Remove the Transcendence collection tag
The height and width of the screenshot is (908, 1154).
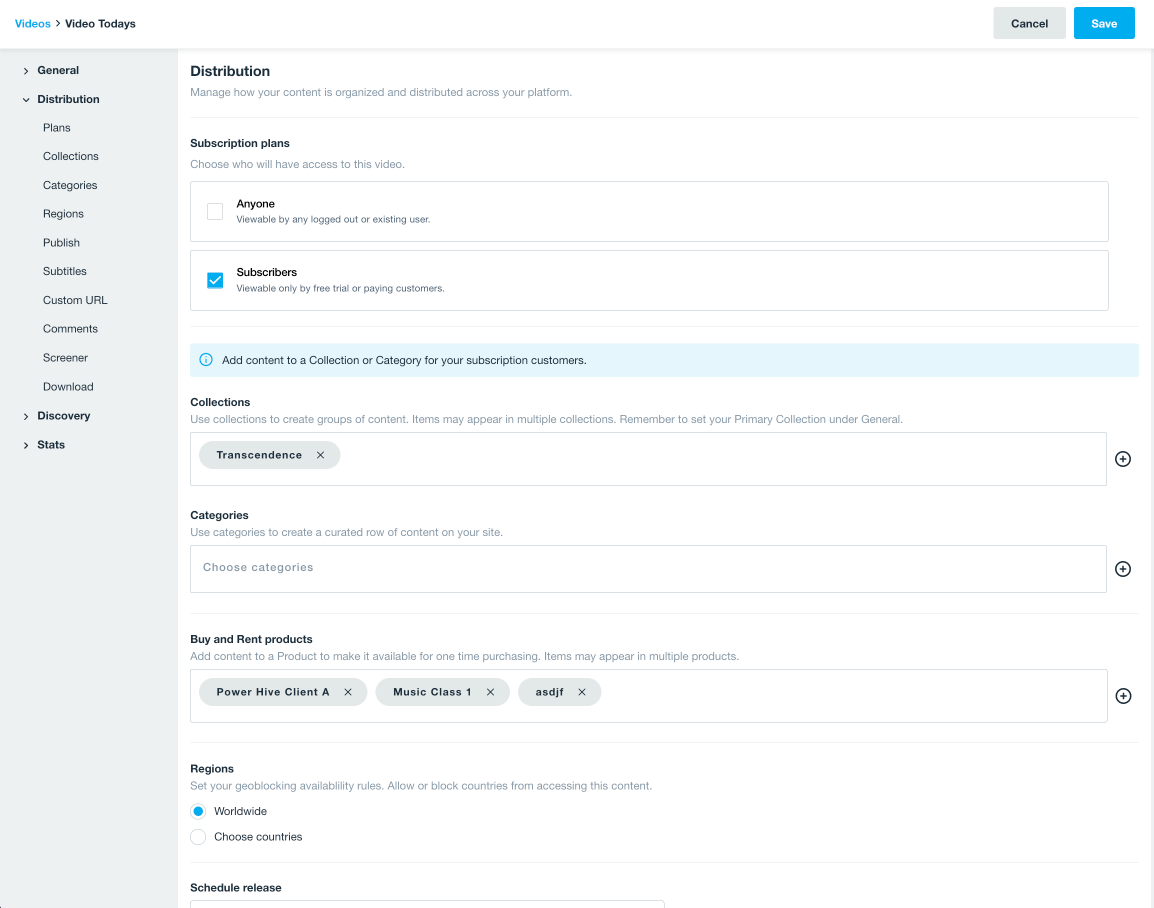320,455
